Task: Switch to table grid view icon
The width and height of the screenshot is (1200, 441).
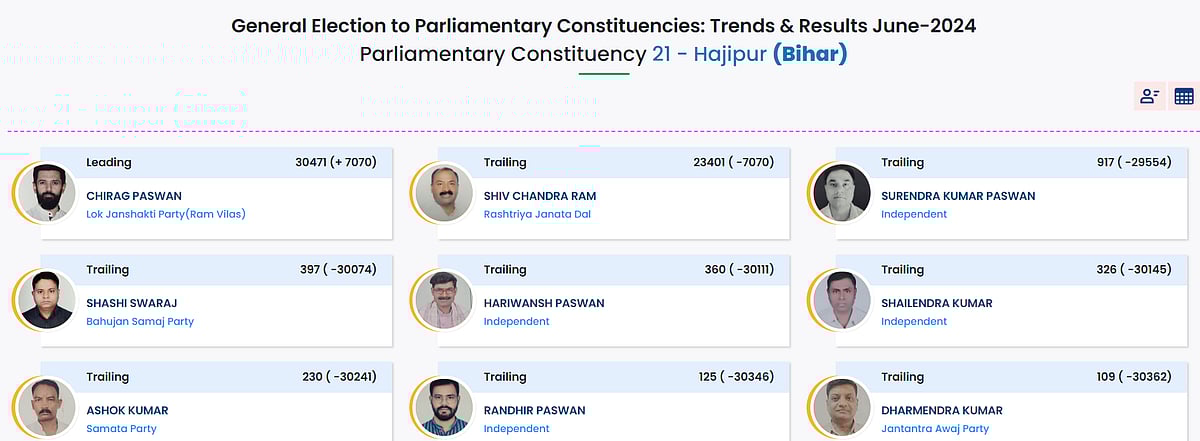Action: point(1184,96)
